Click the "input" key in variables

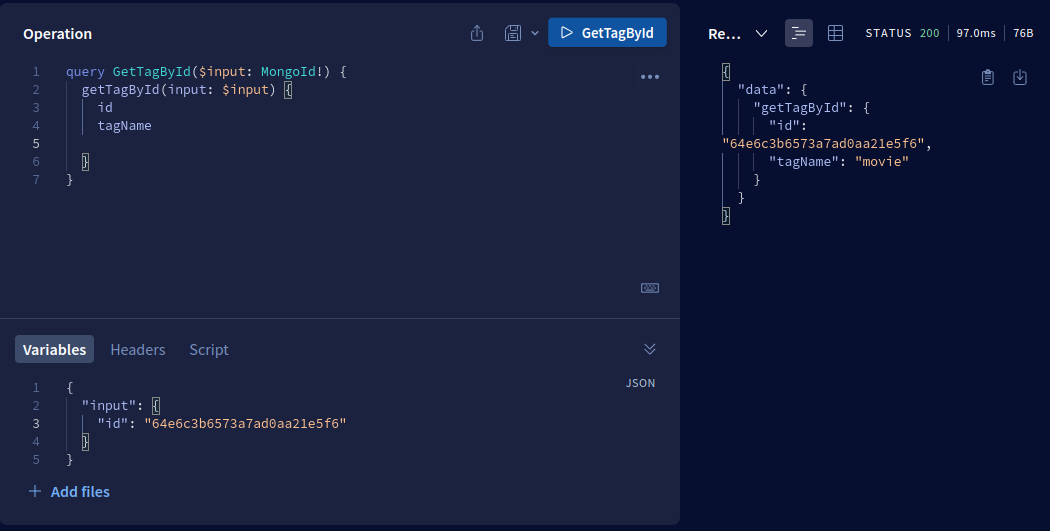(x=108, y=405)
